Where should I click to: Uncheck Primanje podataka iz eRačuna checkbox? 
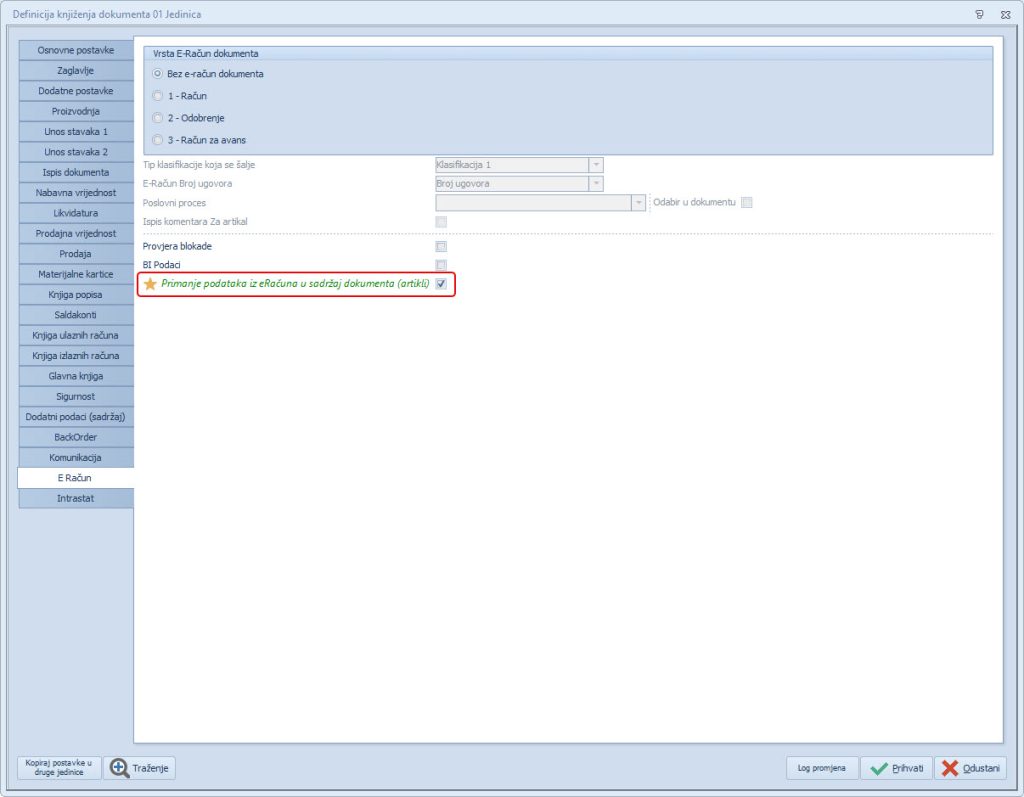(x=441, y=284)
